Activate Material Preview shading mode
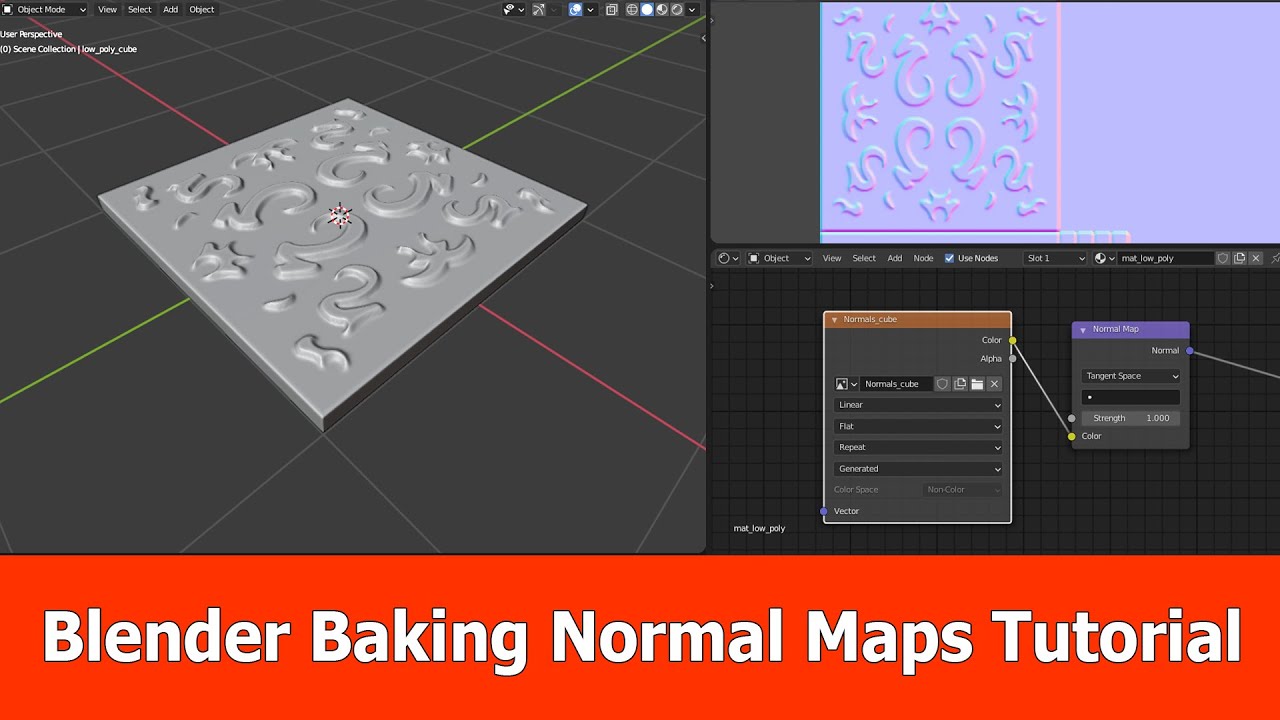Screen dimensions: 1280x720 click(x=660, y=9)
